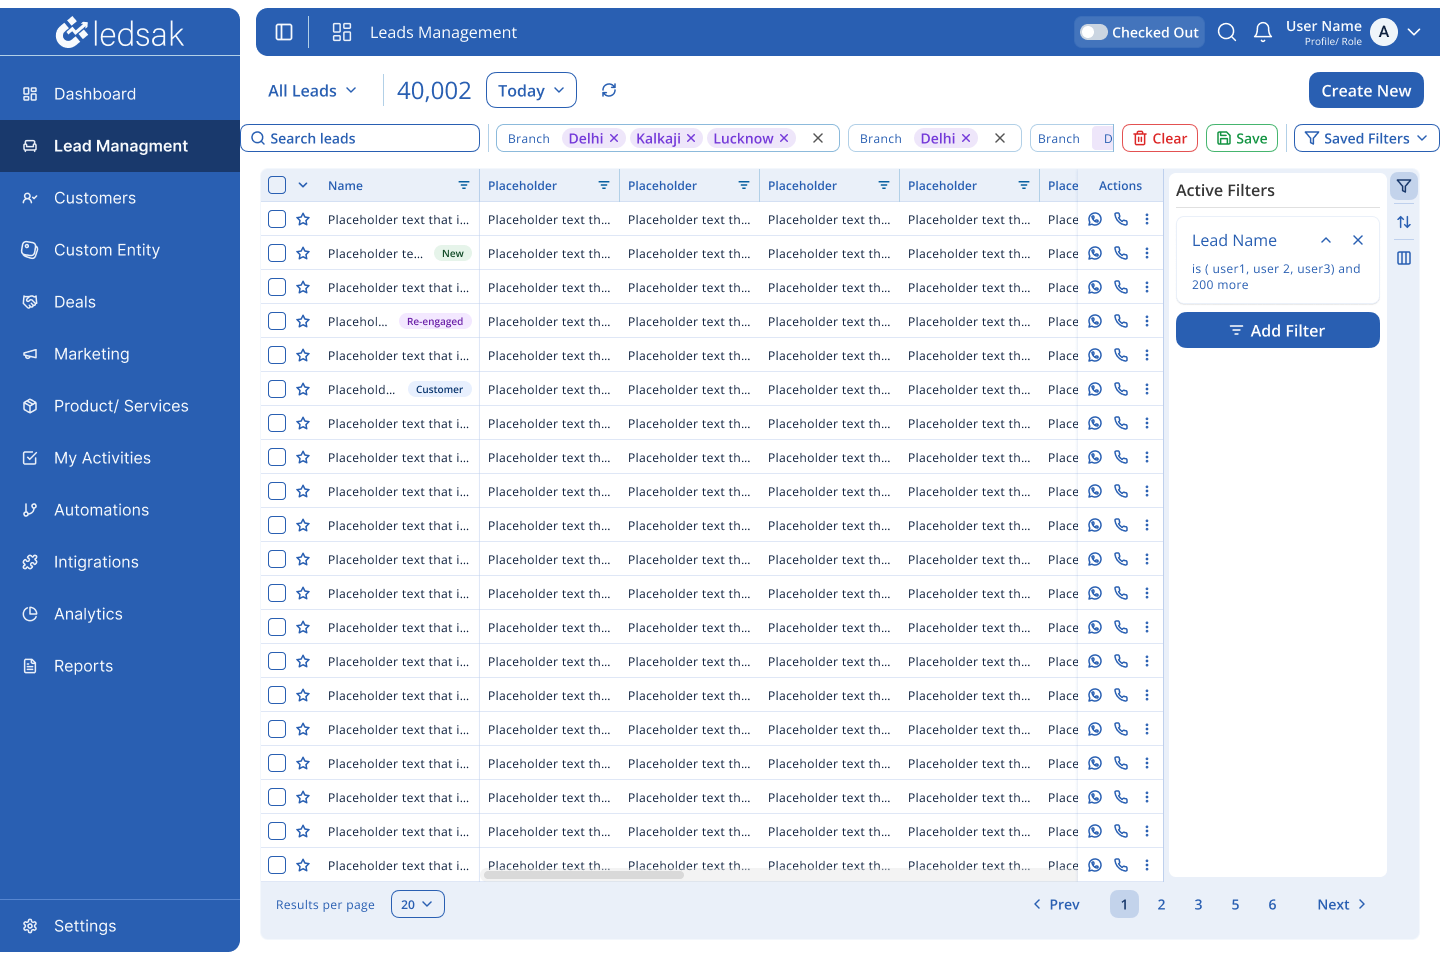1440x960 pixels.
Task: Click the grid apps icon near Leads Management
Action: (342, 32)
